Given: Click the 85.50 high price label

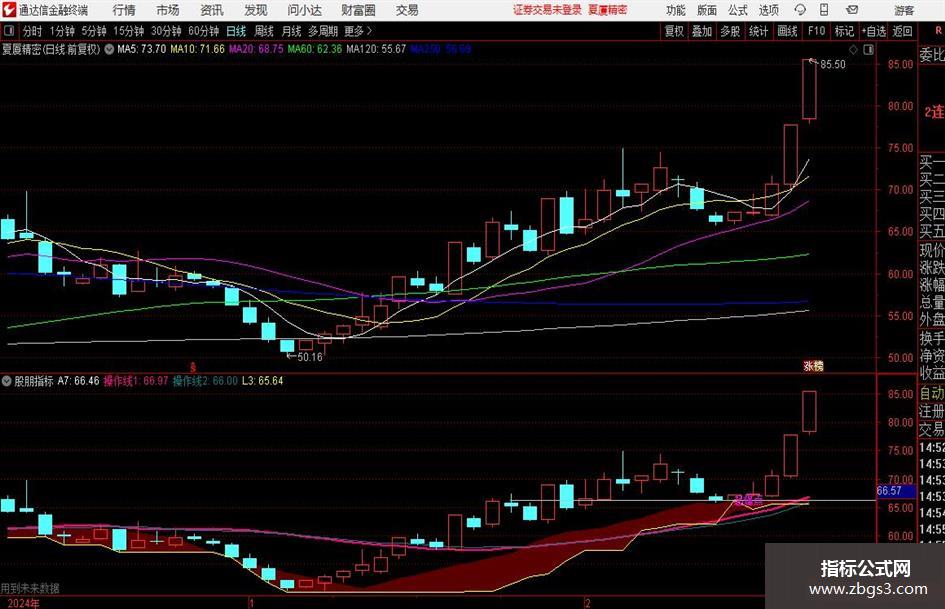Looking at the screenshot, I should tap(833, 64).
